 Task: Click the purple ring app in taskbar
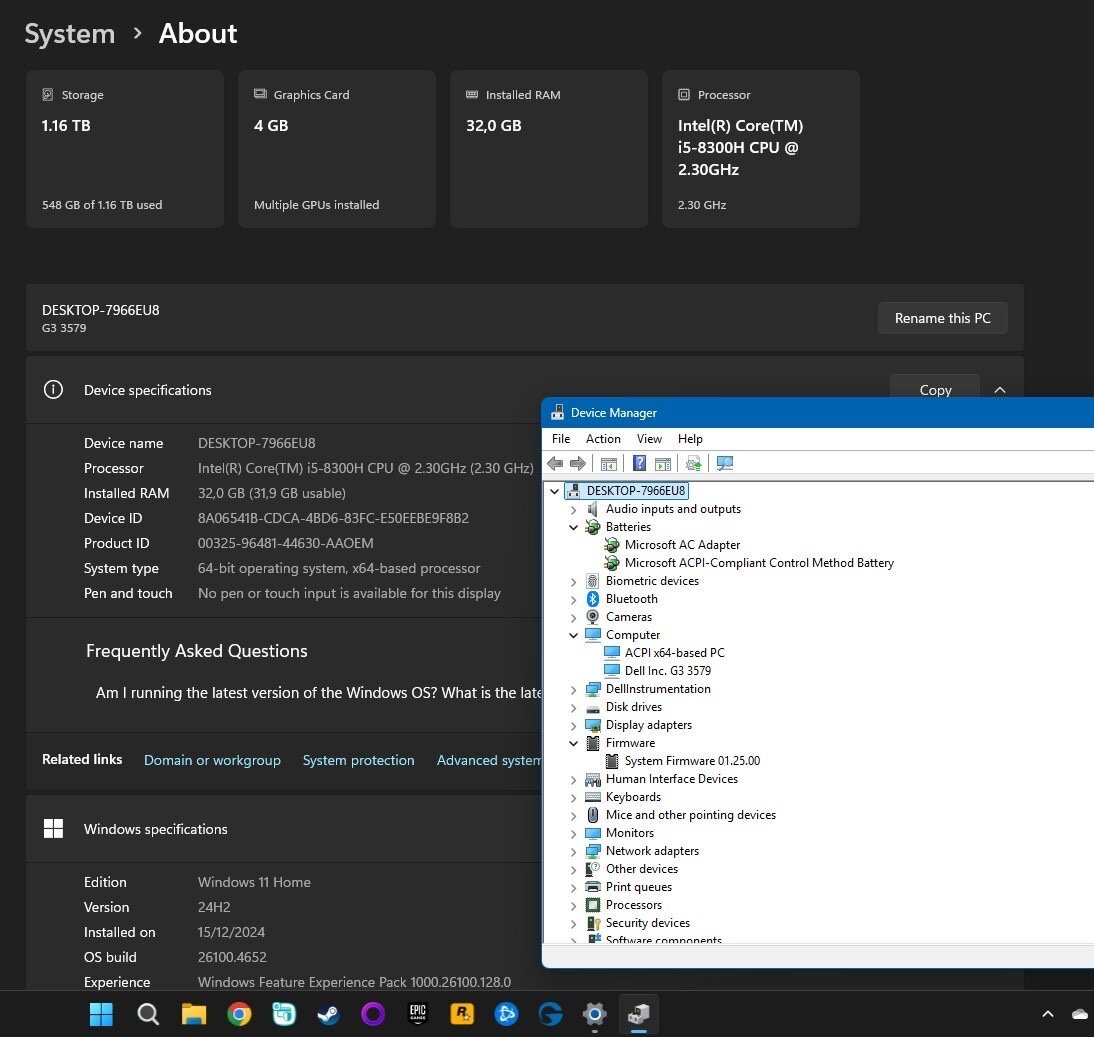pos(373,1014)
